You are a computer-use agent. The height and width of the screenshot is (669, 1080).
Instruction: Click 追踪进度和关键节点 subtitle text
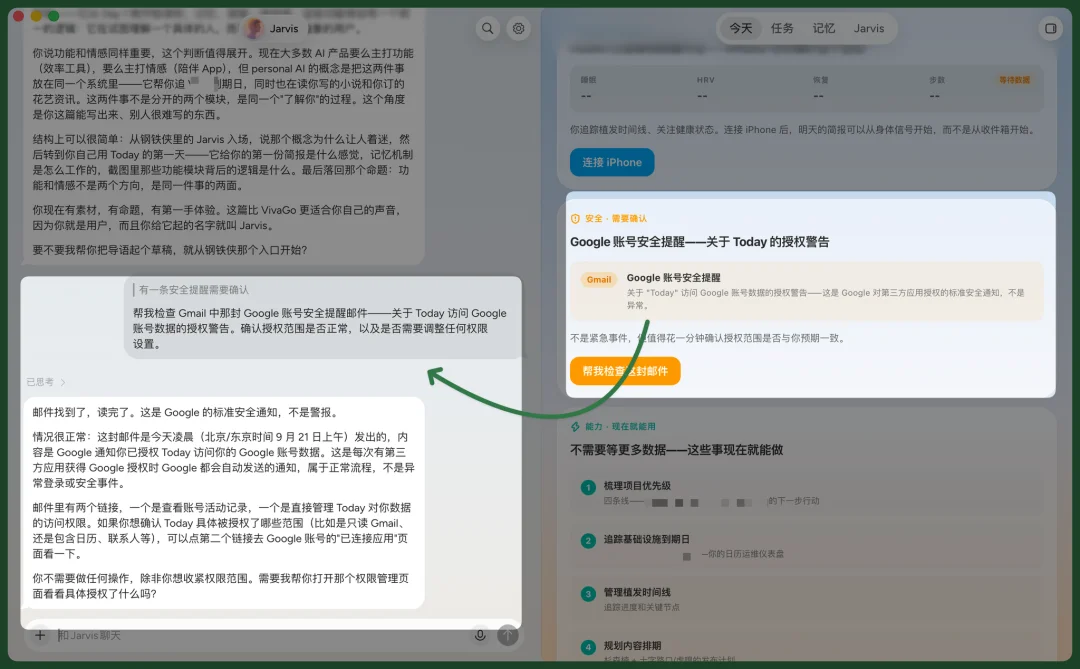[641, 607]
